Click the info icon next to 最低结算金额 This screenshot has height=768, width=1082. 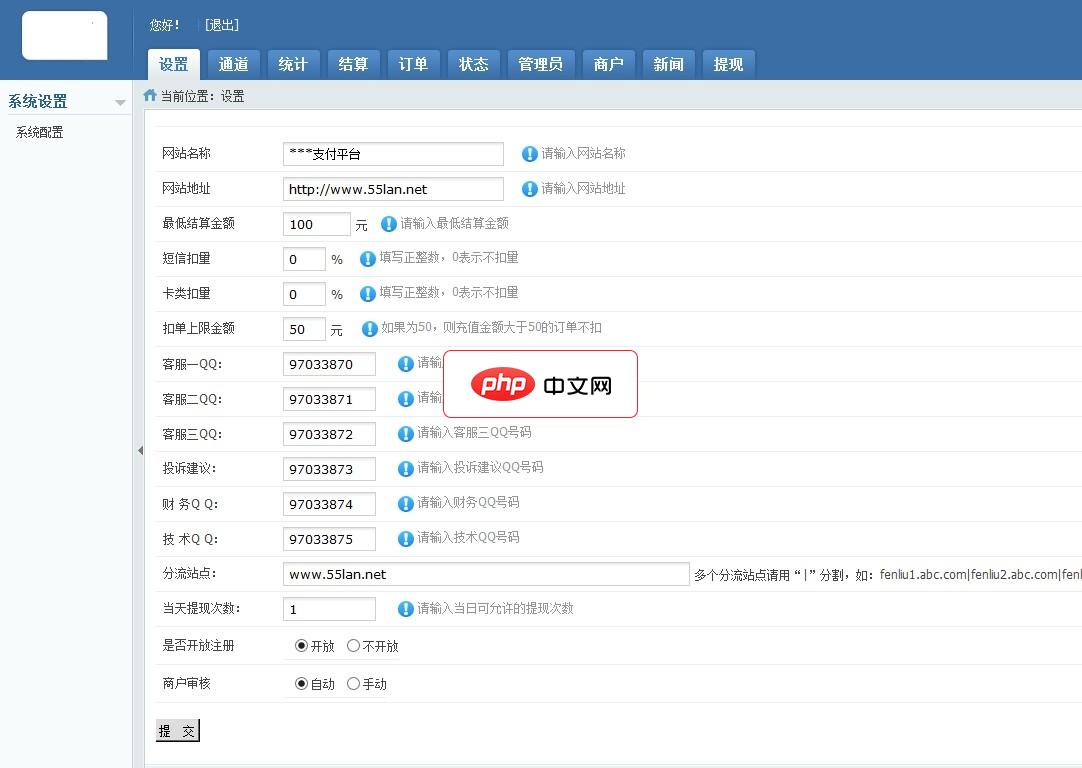click(388, 224)
